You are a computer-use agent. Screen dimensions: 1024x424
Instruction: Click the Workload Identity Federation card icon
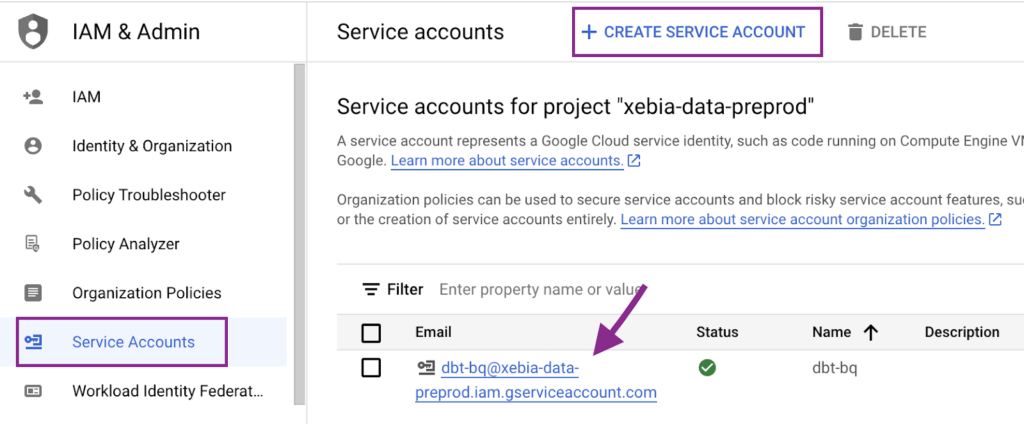(x=33, y=391)
